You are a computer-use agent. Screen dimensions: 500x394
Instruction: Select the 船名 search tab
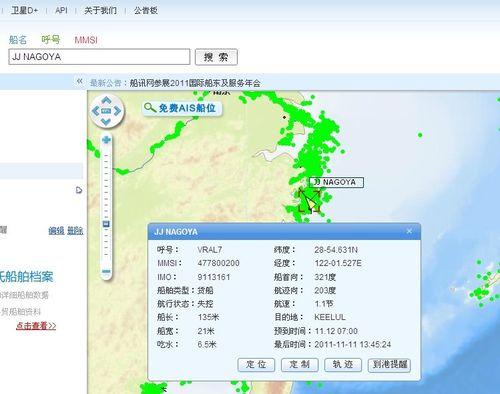[x=18, y=40]
